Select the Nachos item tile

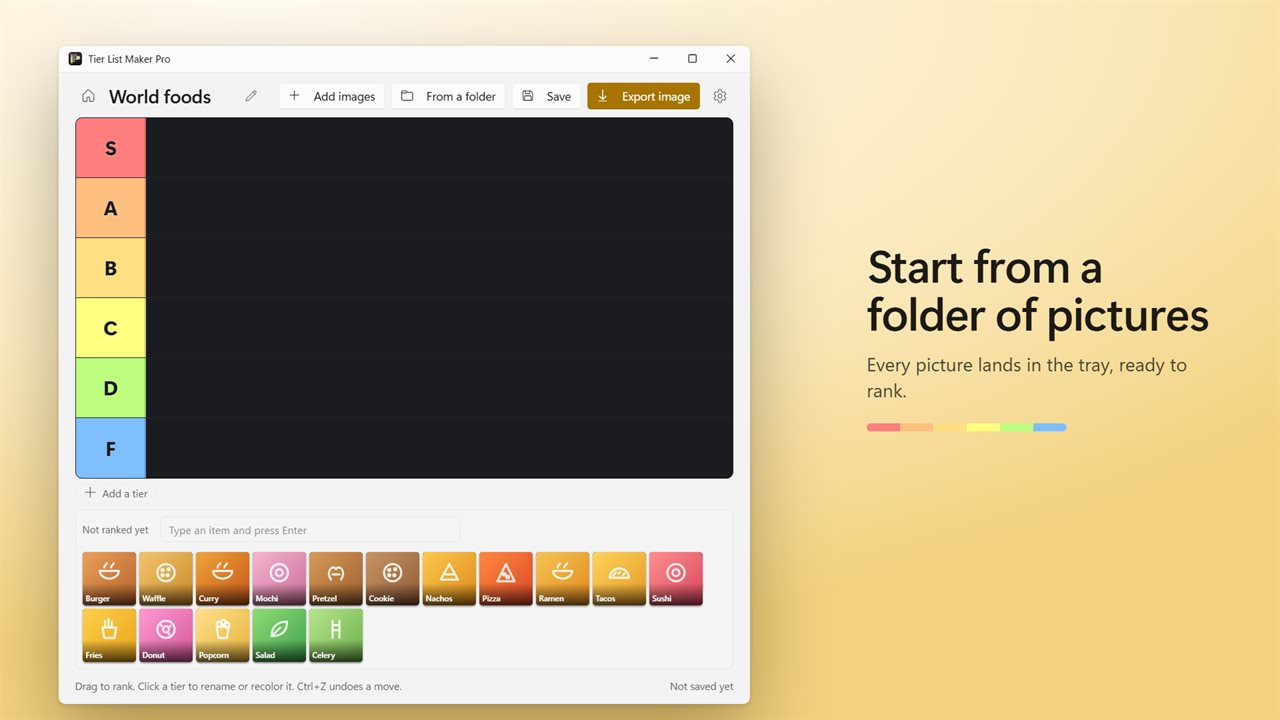pyautogui.click(x=449, y=579)
